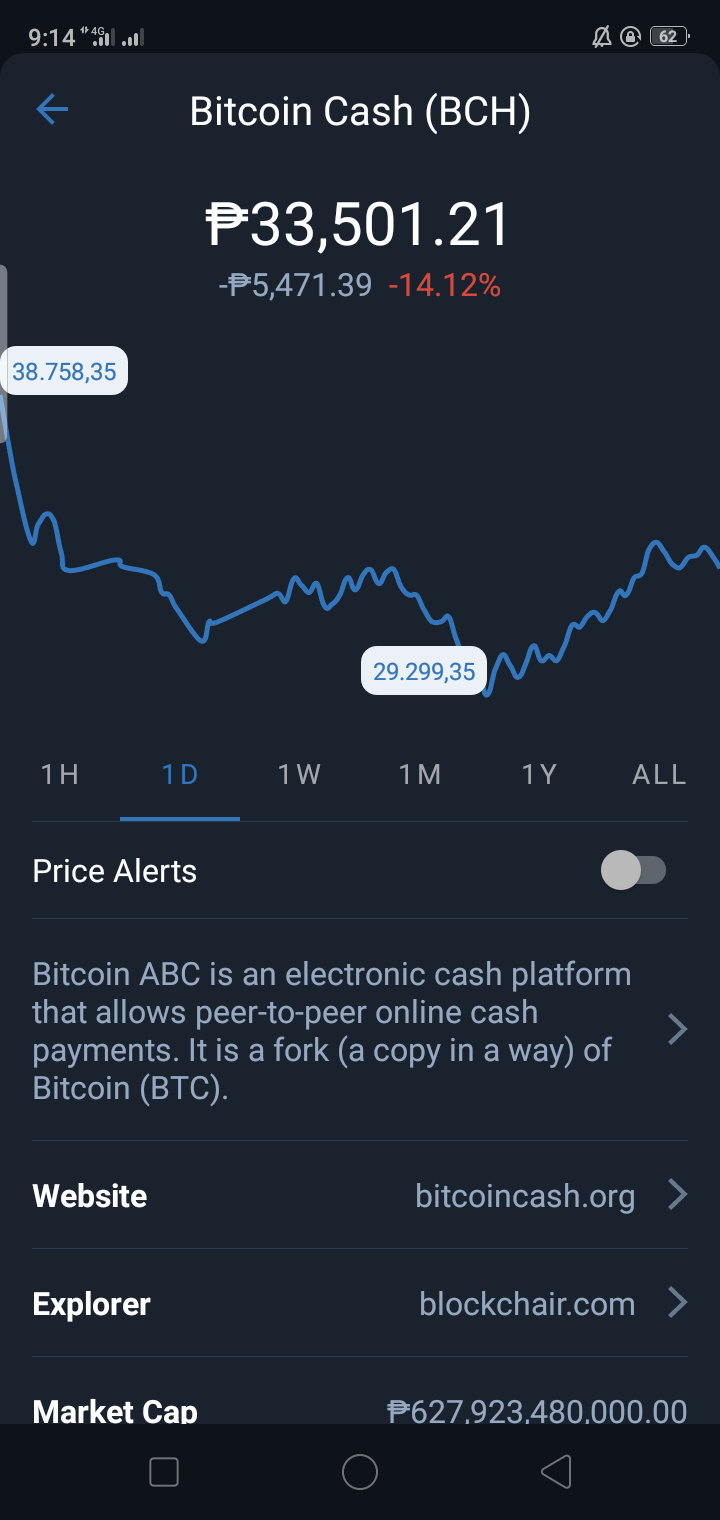Show the 1Y price chart

[x=540, y=774]
